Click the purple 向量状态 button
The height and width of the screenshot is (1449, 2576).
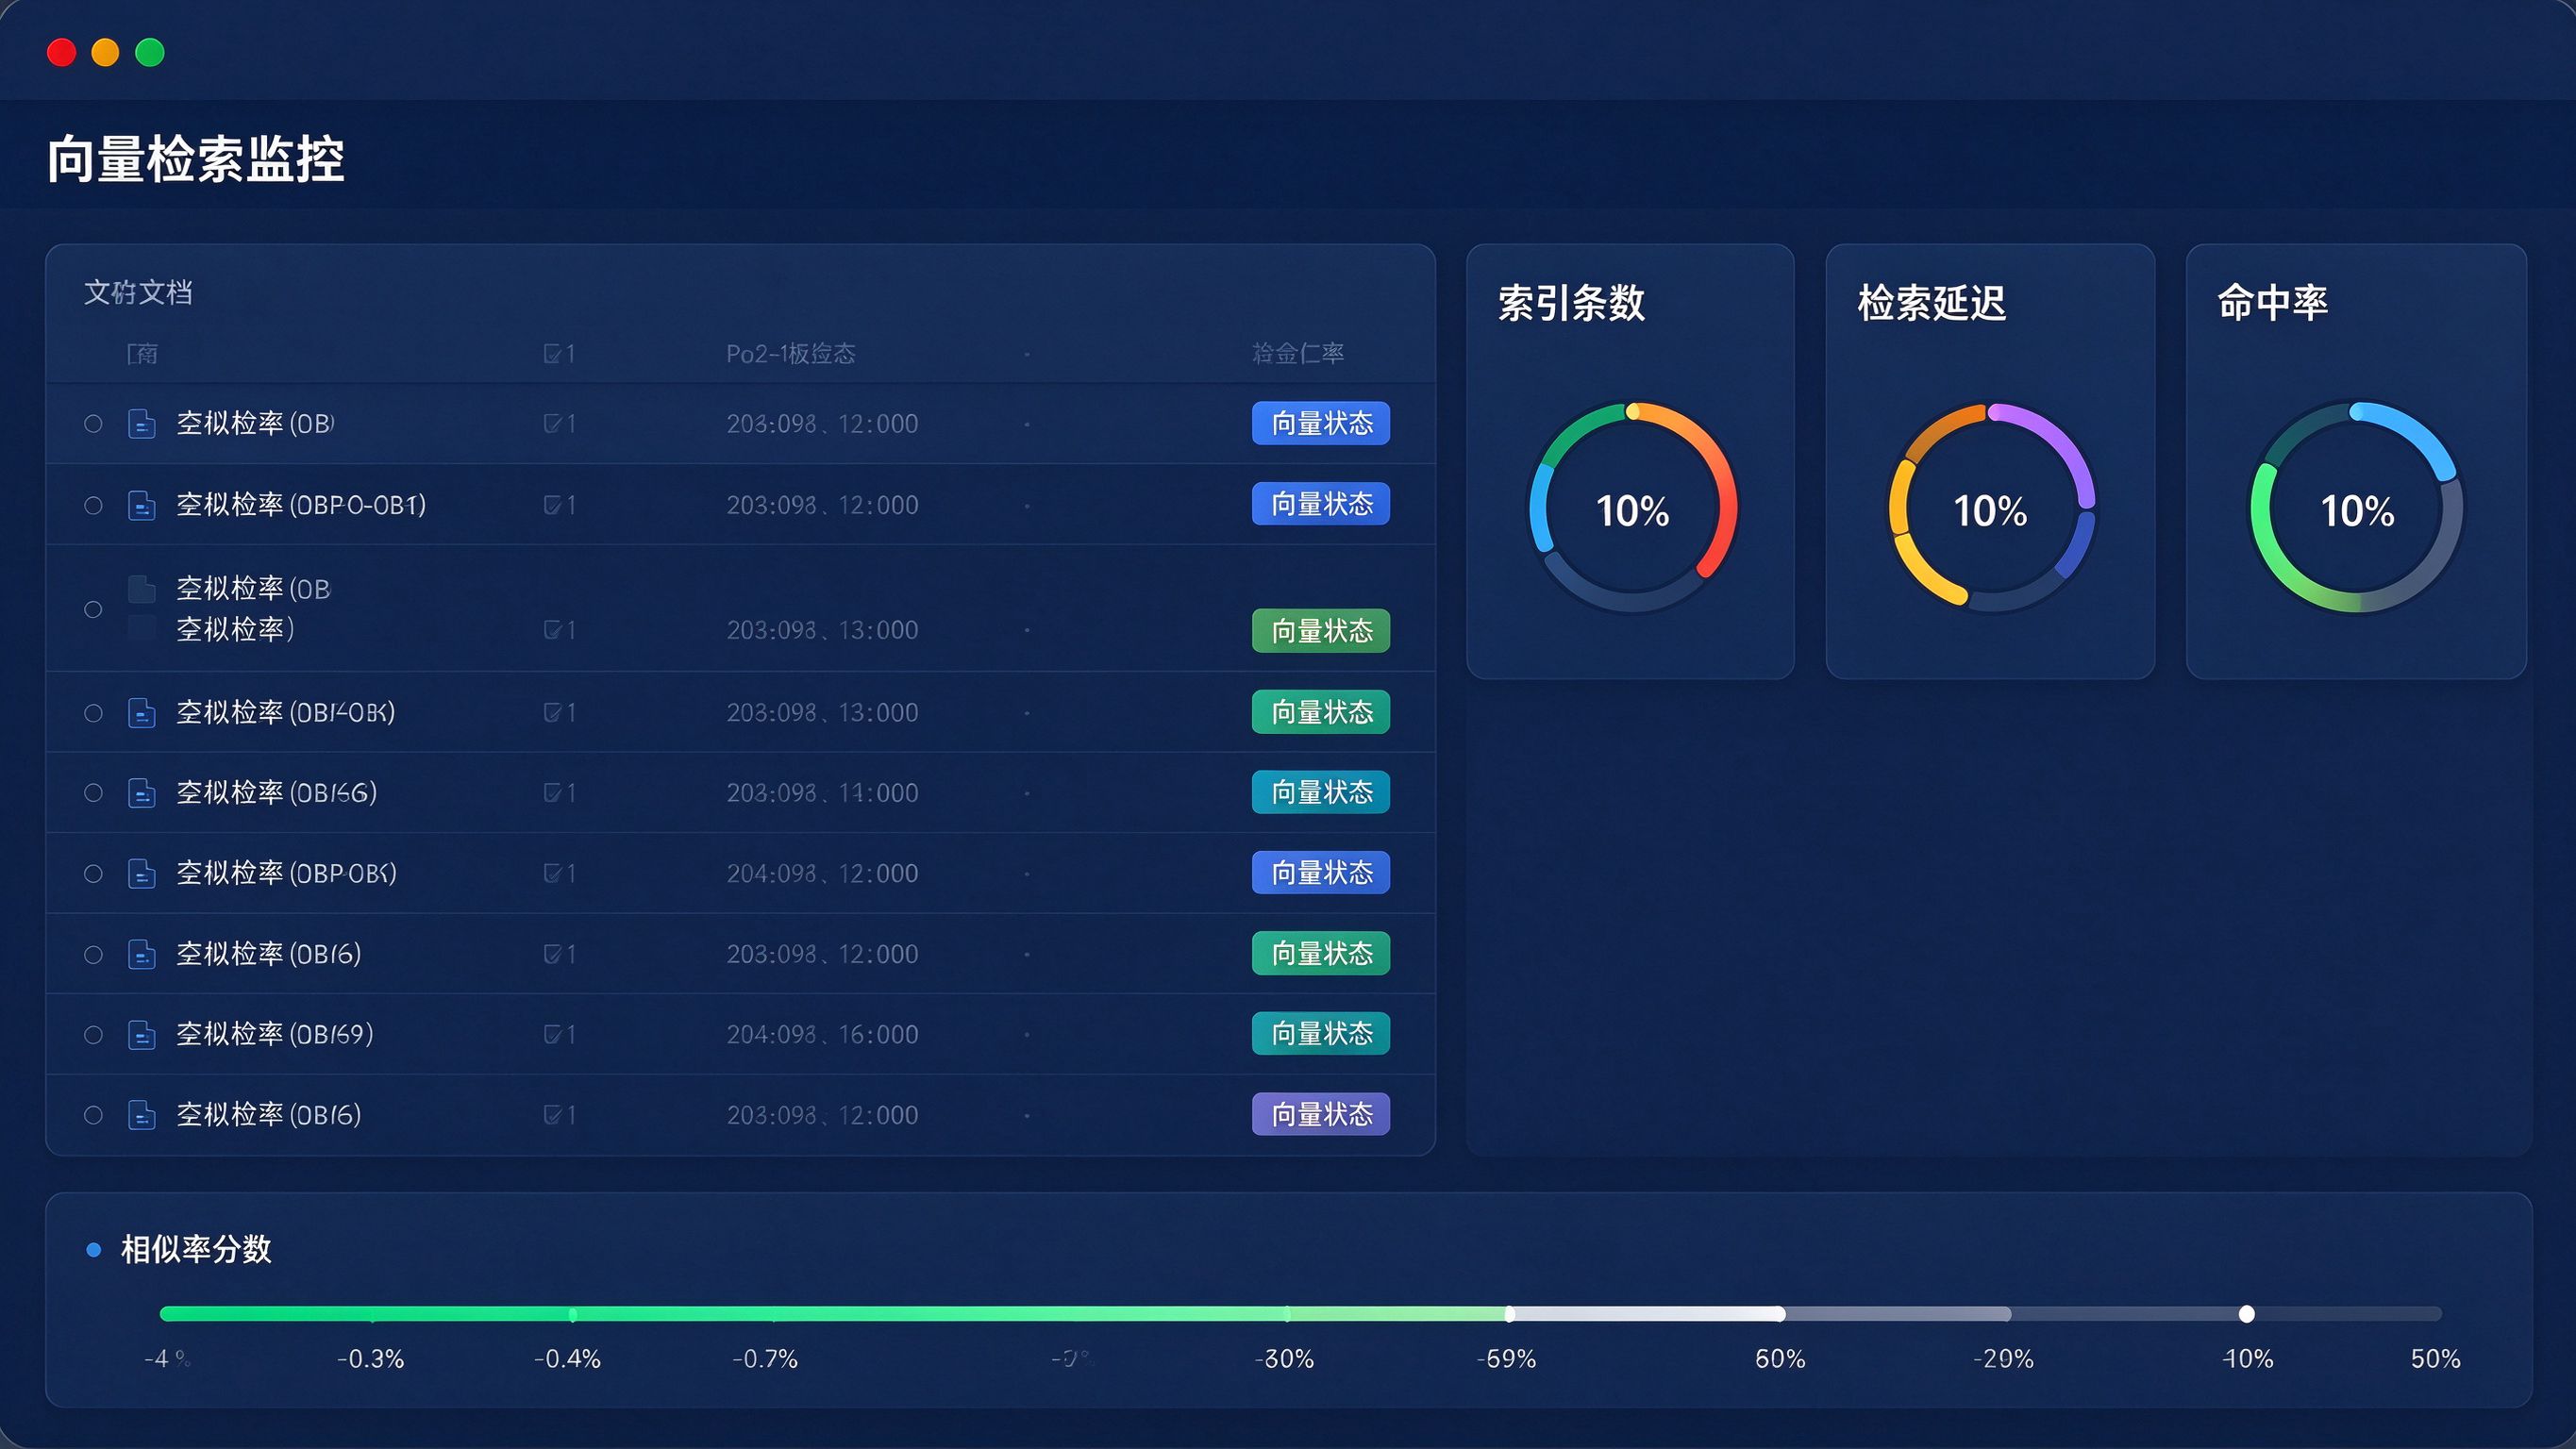(1321, 1114)
